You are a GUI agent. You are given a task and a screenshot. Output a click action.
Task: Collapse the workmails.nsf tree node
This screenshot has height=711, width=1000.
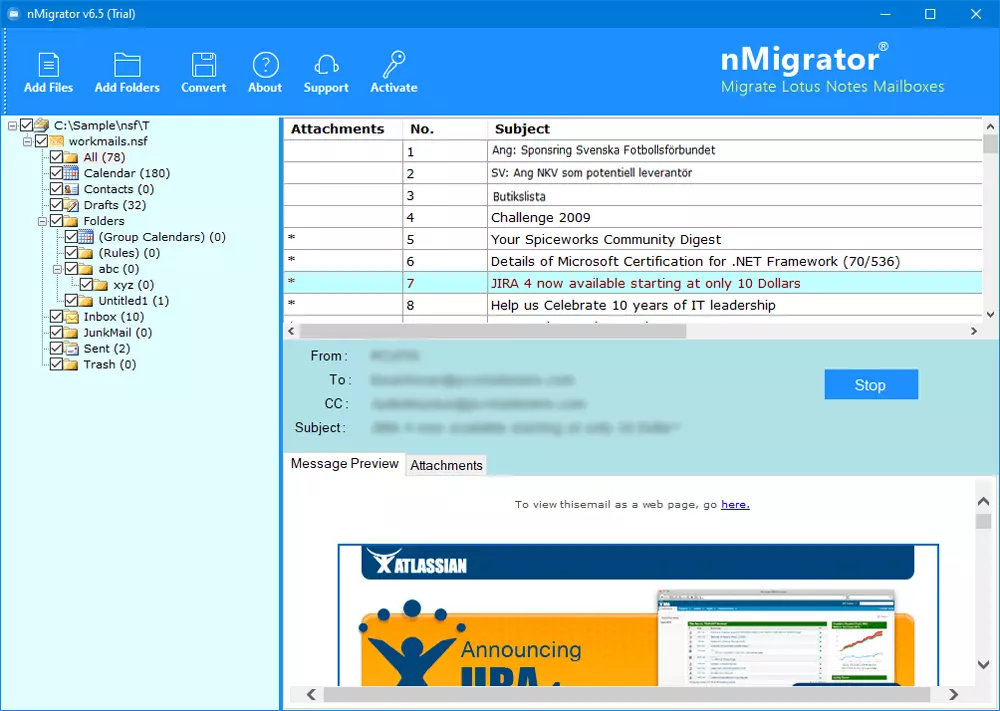pyautogui.click(x=27, y=142)
